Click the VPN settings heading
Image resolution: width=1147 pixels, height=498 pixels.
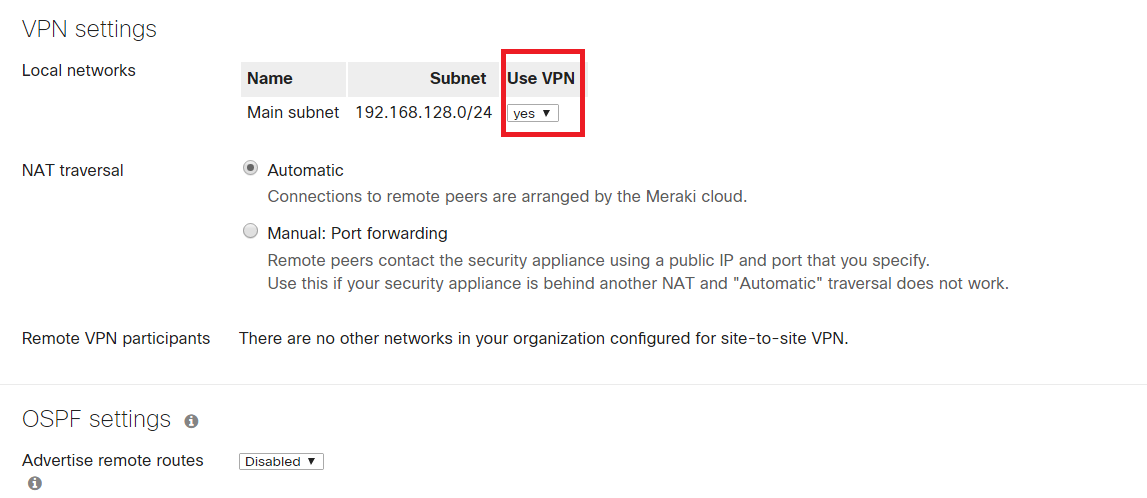coord(89,29)
